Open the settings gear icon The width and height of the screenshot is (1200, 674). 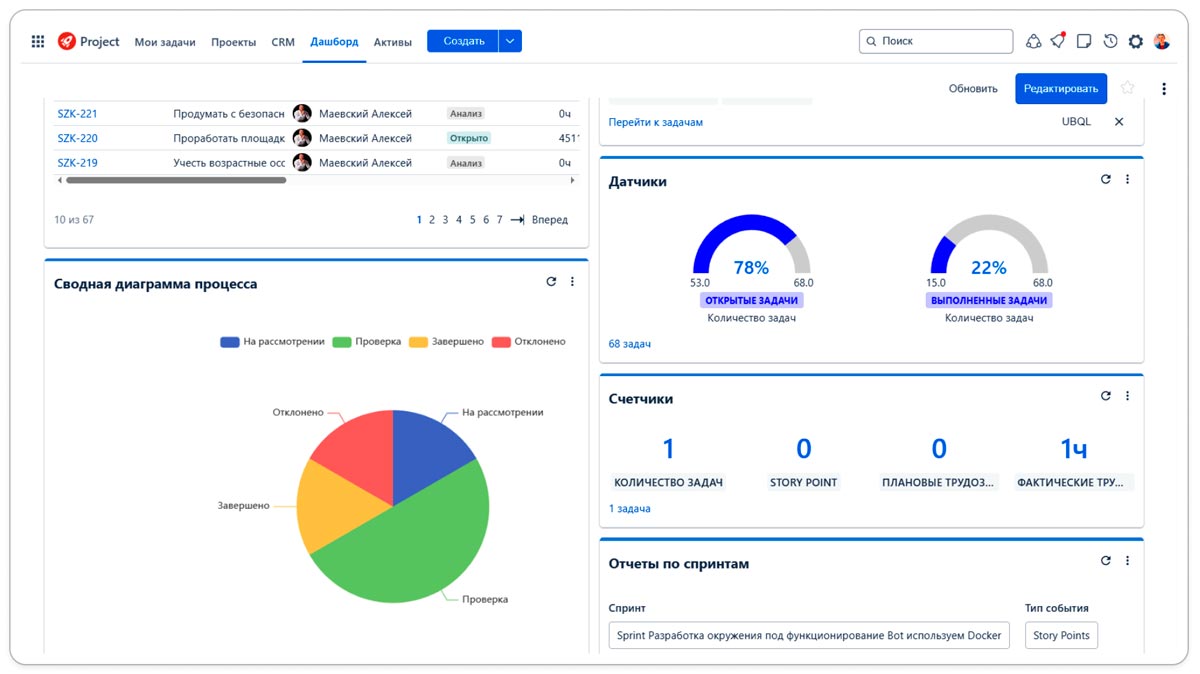1135,41
